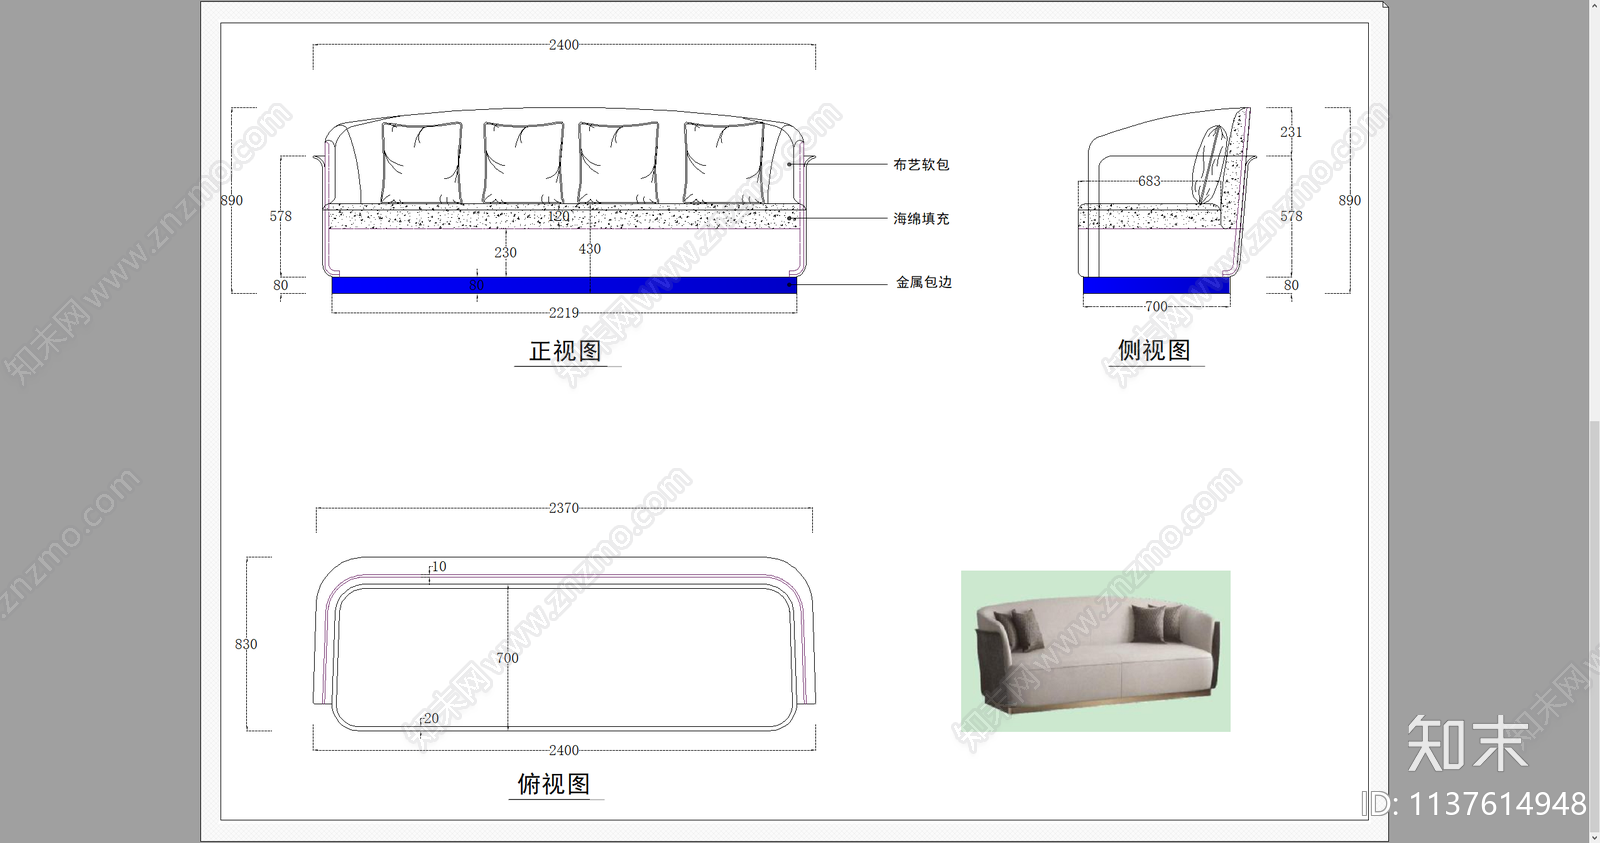Image resolution: width=1600 pixels, height=843 pixels.
Task: Click the 700 dimension below side view
Action: tap(1156, 306)
